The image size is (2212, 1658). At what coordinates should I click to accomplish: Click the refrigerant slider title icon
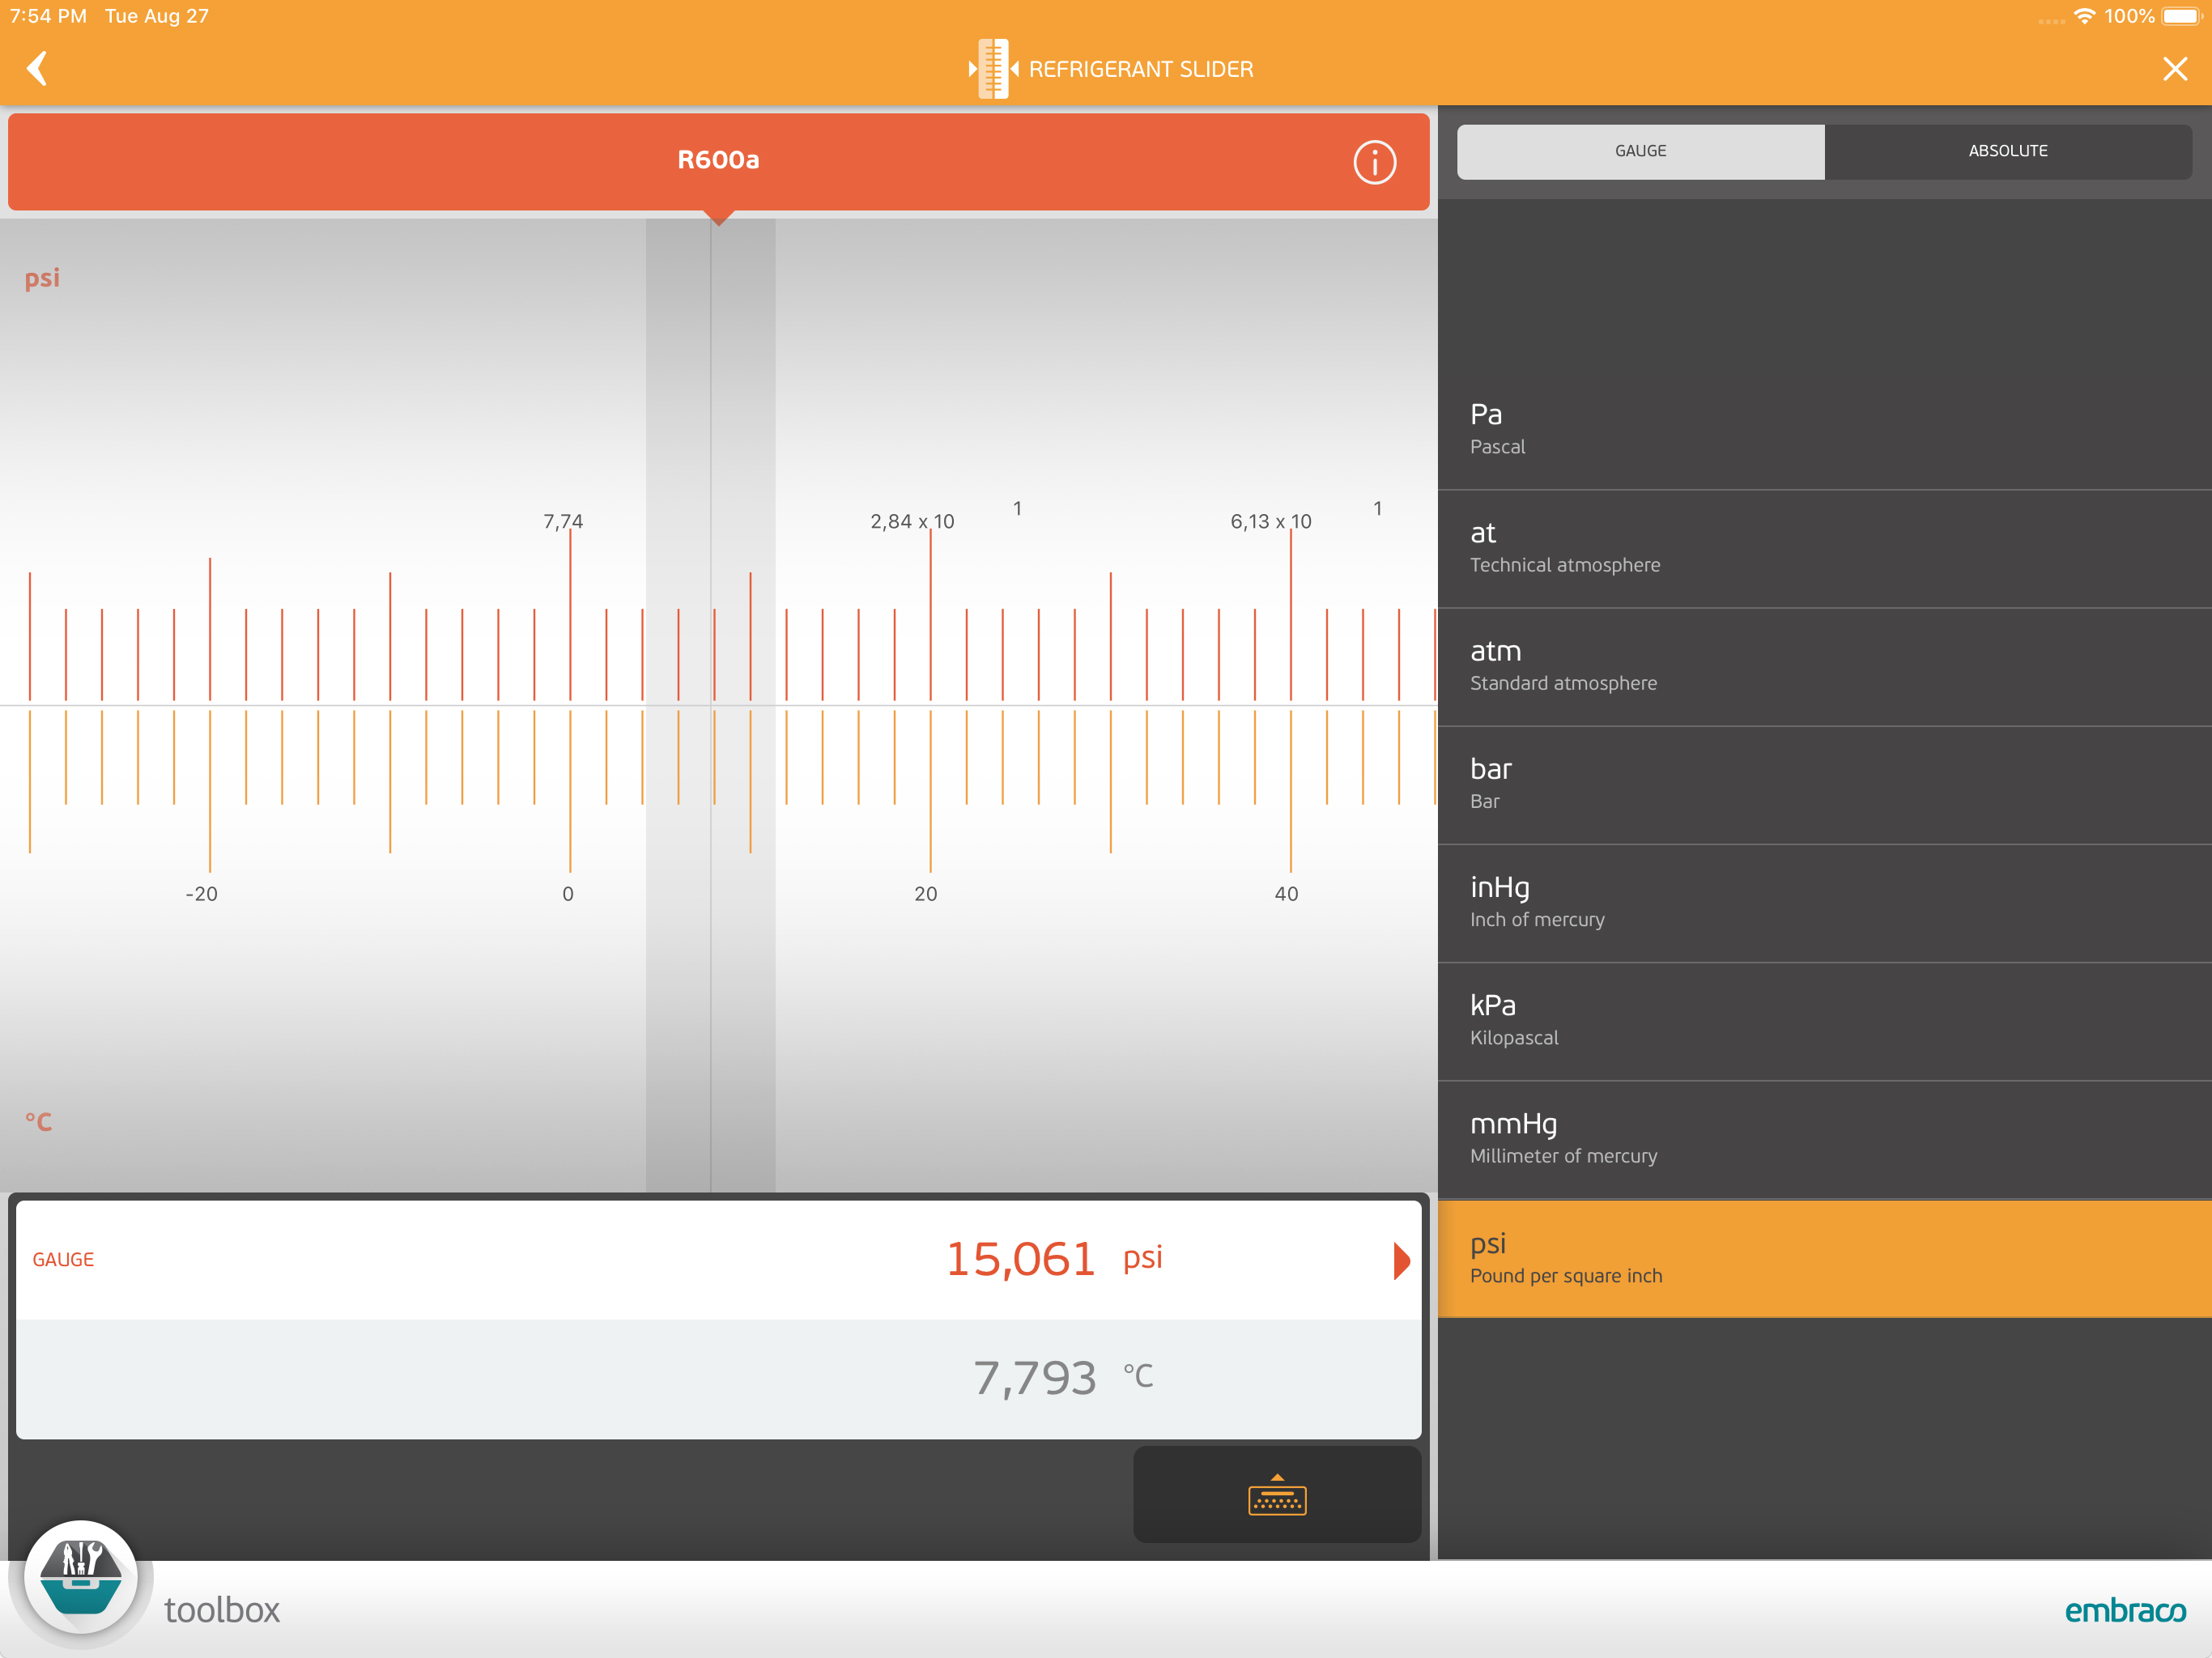click(x=993, y=69)
